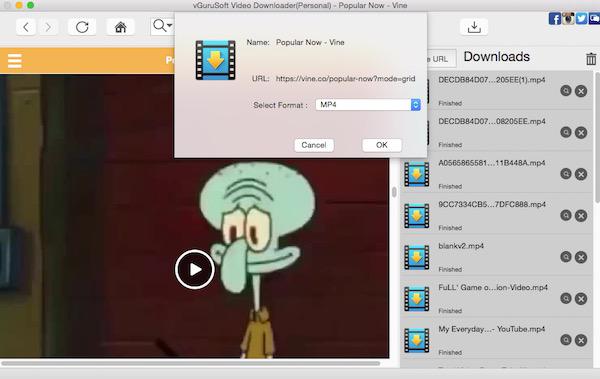Screen dimensions: 600x379
Task: Open the Instagram icon
Action: coord(568,18)
